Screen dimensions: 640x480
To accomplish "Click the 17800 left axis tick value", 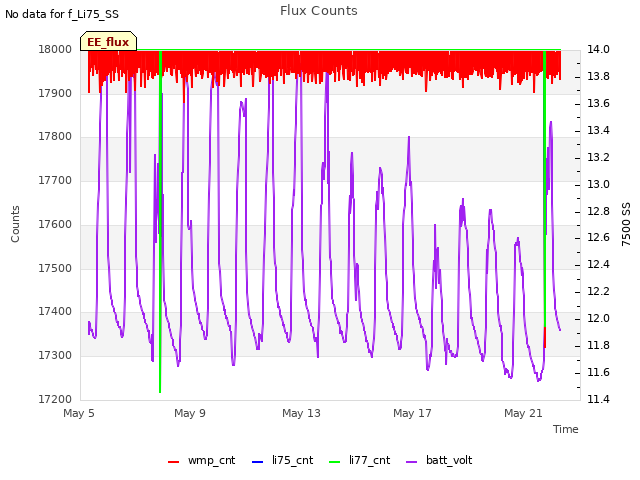I will 55,136.
